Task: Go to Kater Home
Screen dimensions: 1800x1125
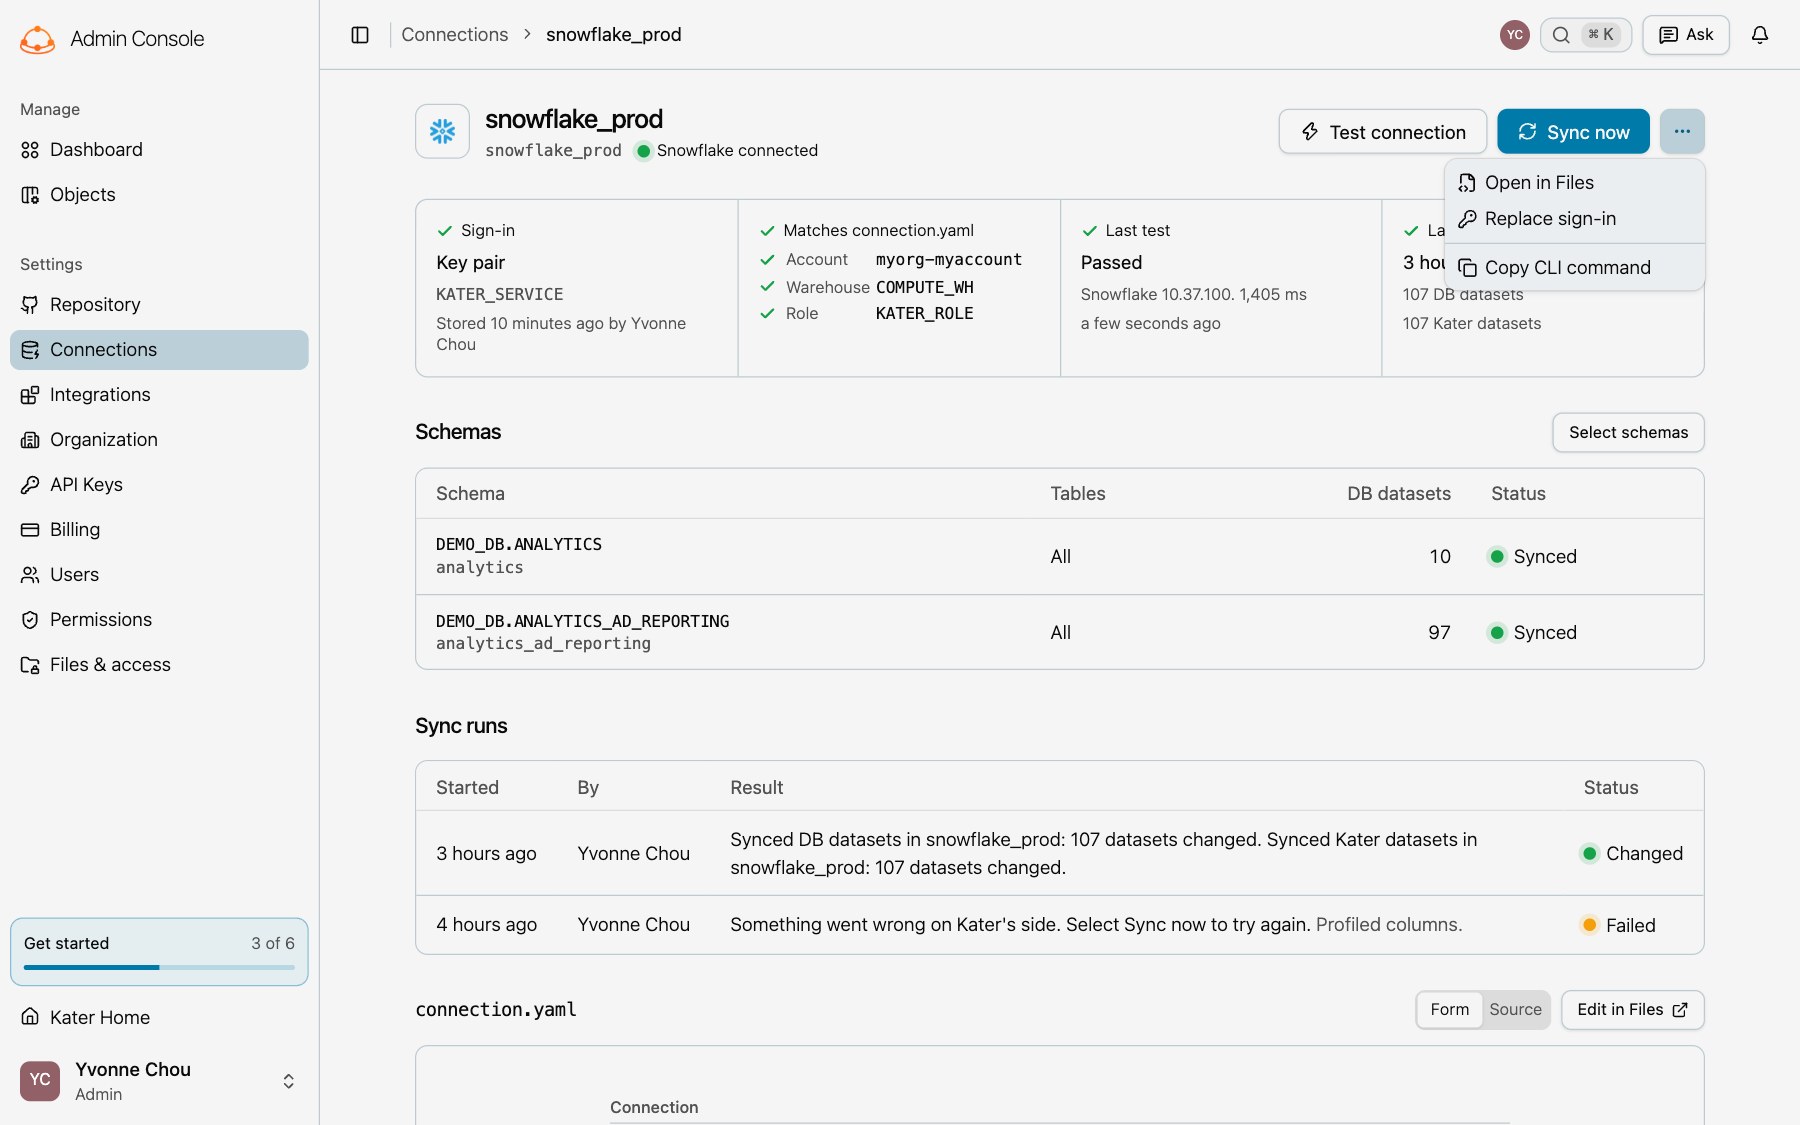Action: (159, 1018)
